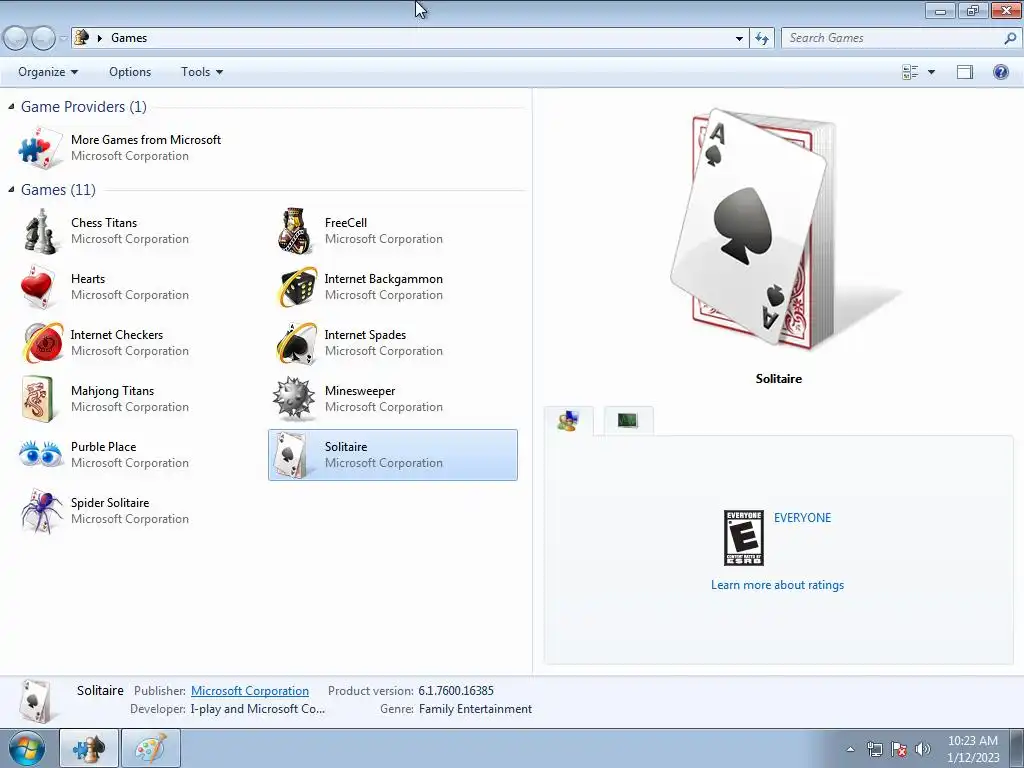Click the Back navigation button

click(x=16, y=39)
